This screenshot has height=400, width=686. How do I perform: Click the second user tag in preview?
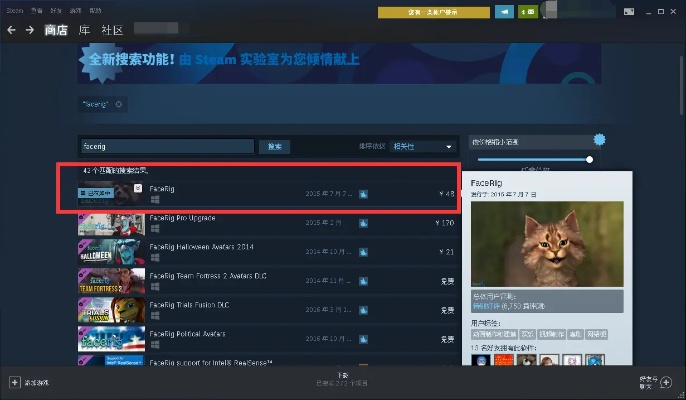point(527,334)
